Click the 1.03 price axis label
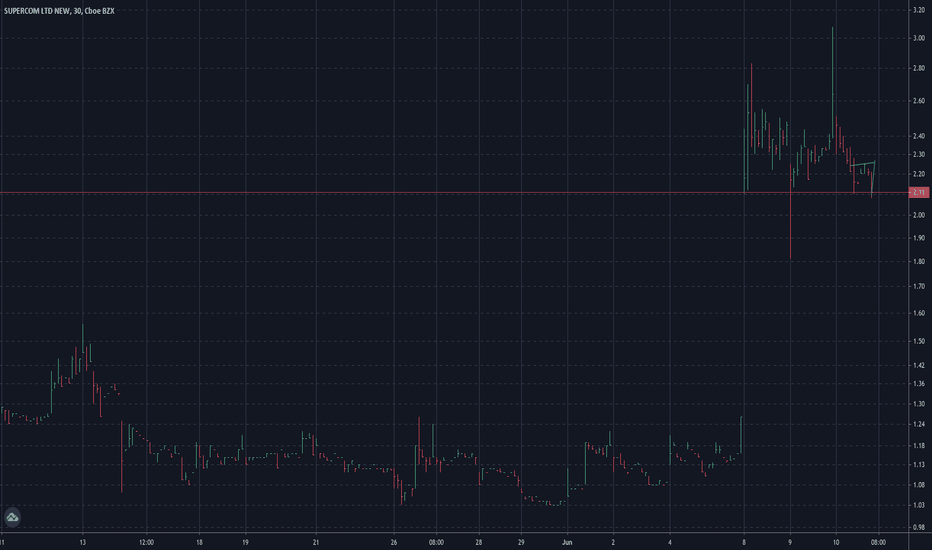 [918, 505]
